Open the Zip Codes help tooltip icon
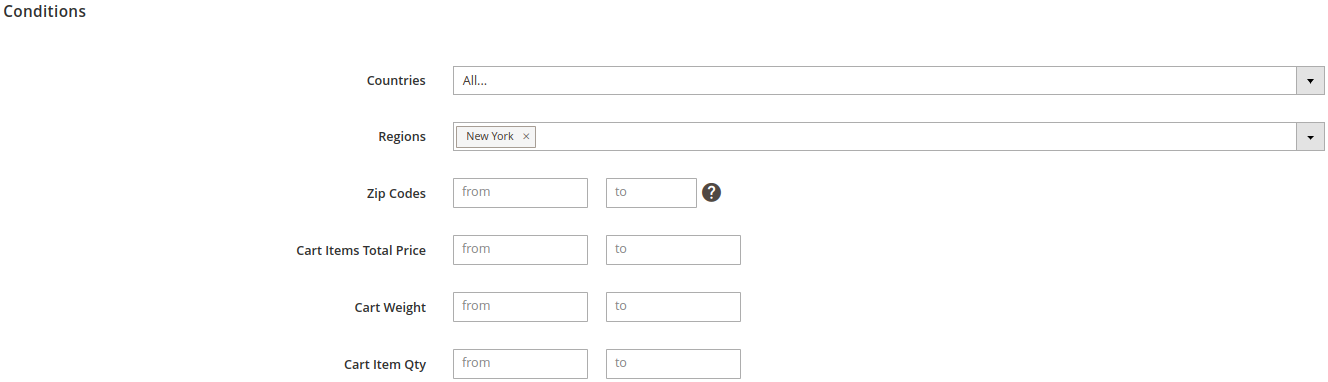This screenshot has width=1328, height=382. click(x=711, y=193)
